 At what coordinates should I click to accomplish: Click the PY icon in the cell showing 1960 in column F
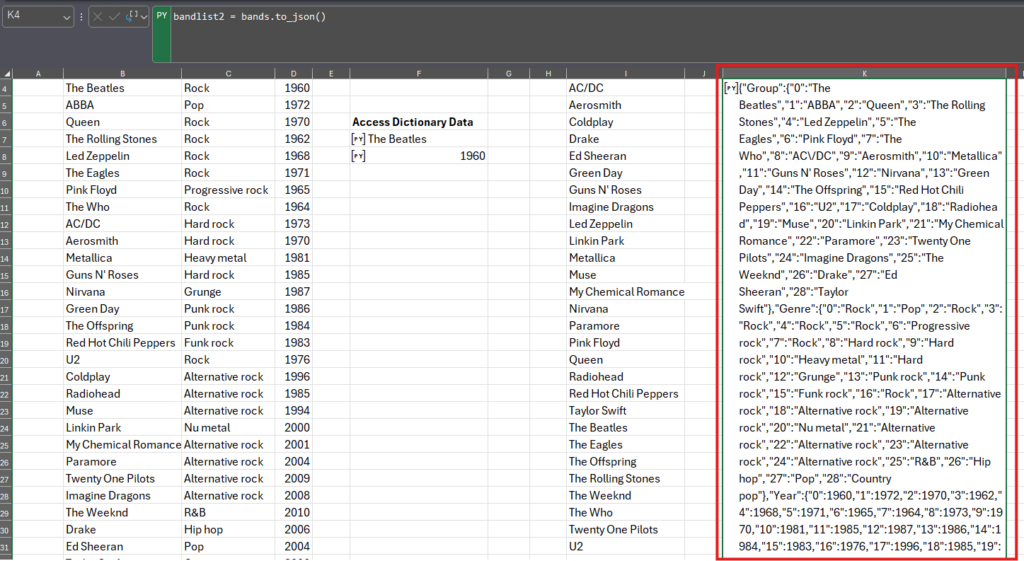pyautogui.click(x=358, y=156)
